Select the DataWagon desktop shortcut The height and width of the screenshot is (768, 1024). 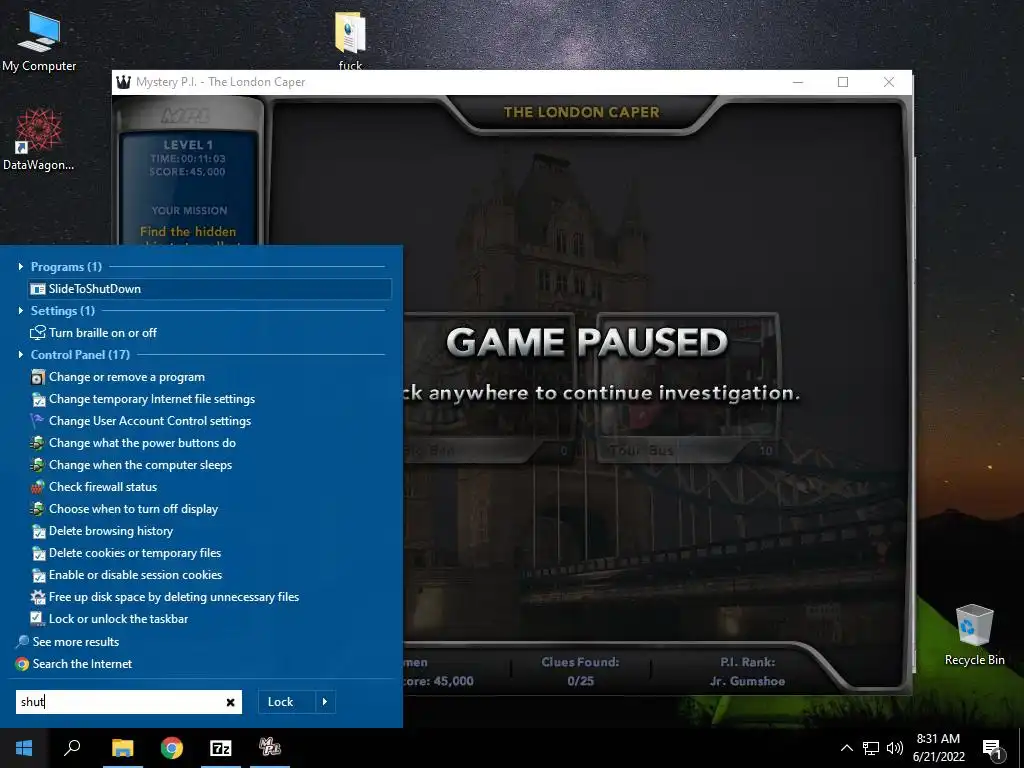[39, 140]
